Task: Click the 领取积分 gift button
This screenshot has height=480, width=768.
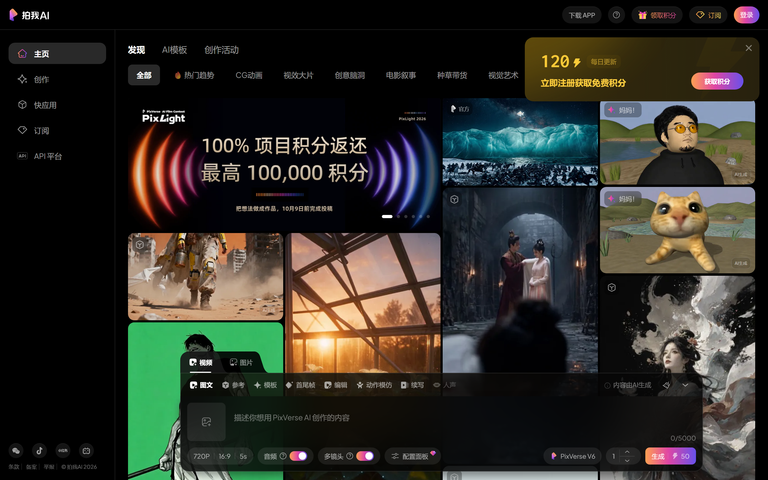Action: pos(657,15)
